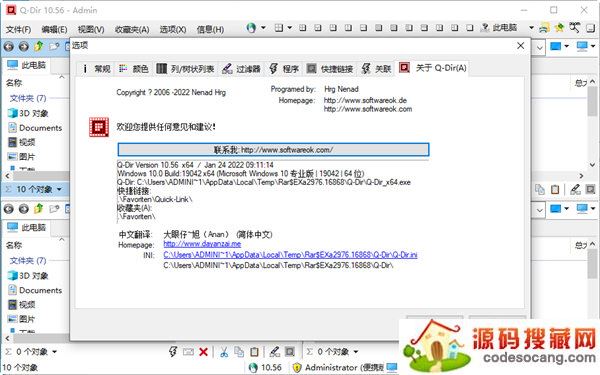Click the pencil edit icon in the right pane toolbar
600x375 pixels.
coord(575,189)
